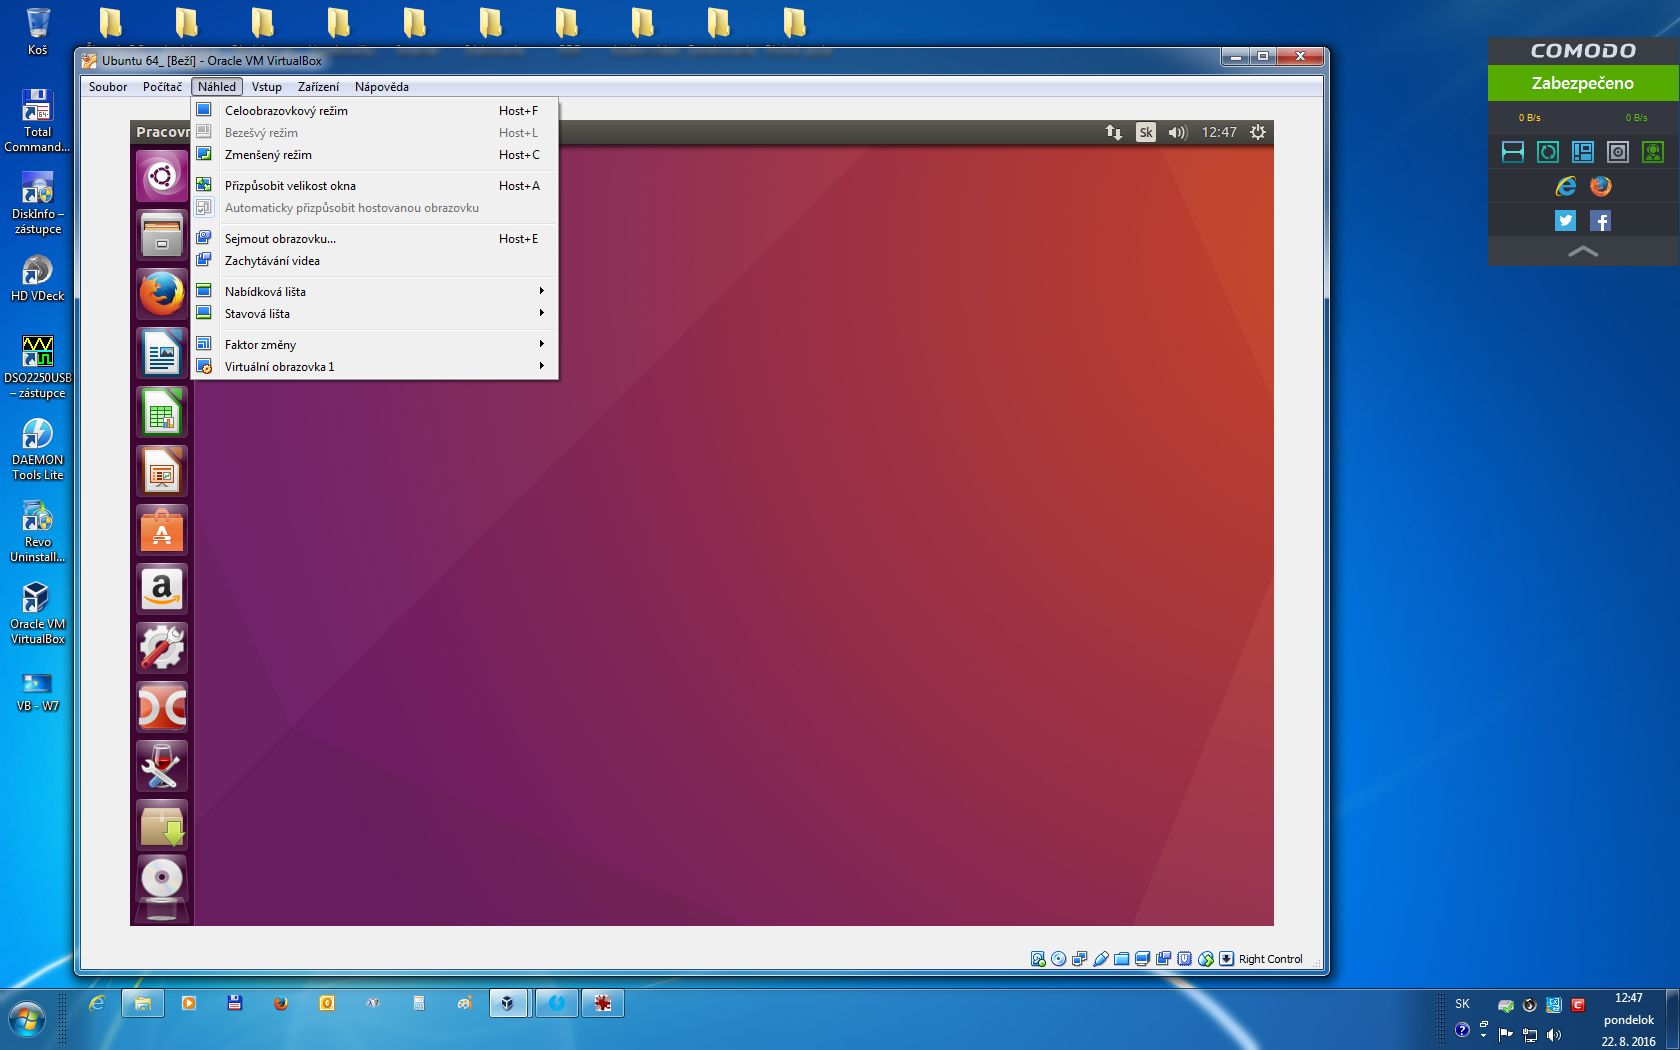Open Total Commander desktop shortcut
The width and height of the screenshot is (1680, 1050).
(37, 121)
